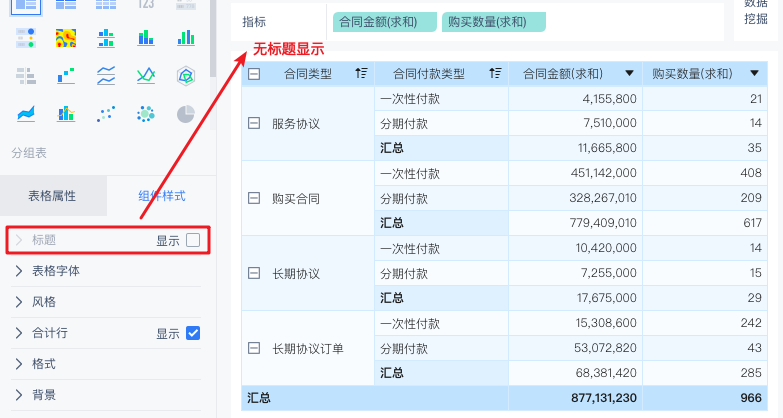This screenshot has height=418, width=783.
Task: Choose the area chart icon
Action: click(26, 114)
